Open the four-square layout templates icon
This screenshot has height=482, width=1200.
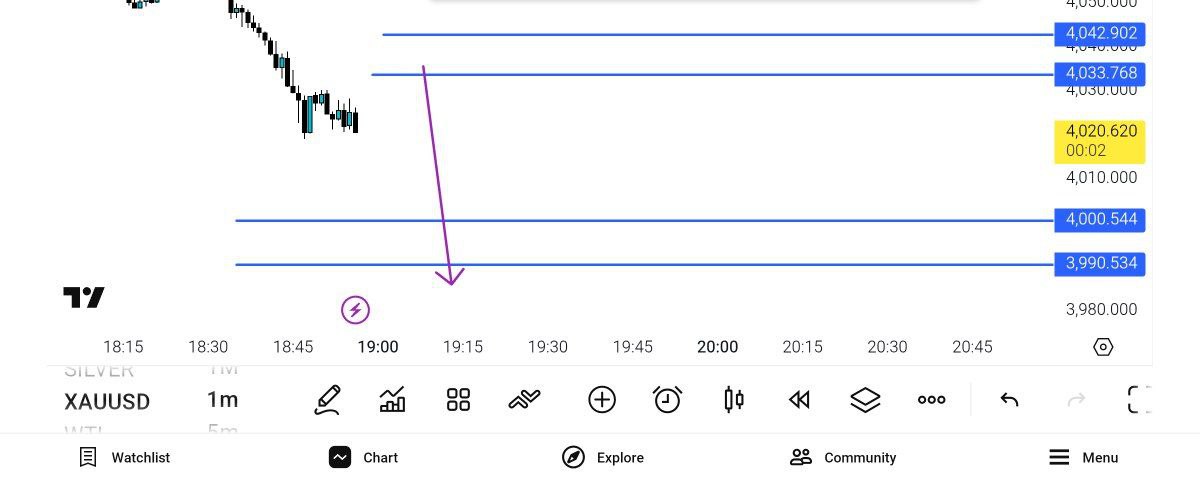[458, 400]
